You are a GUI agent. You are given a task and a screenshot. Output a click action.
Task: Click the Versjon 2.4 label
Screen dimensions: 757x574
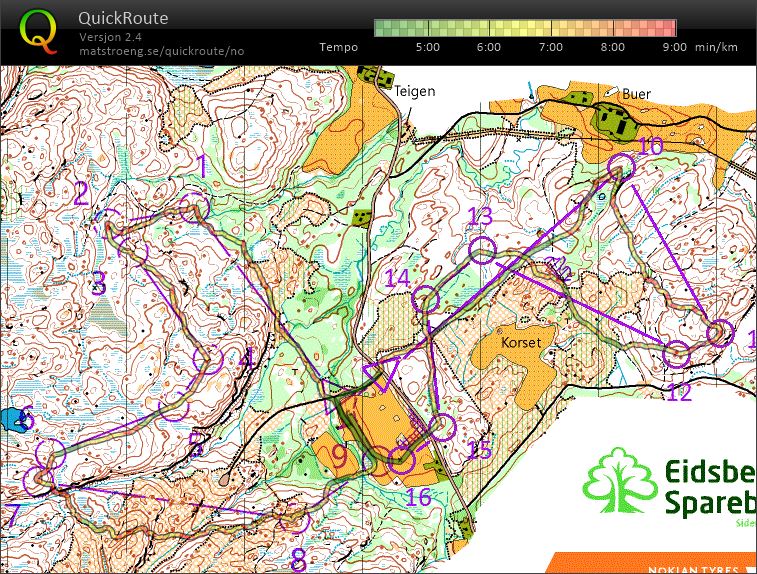coord(111,37)
